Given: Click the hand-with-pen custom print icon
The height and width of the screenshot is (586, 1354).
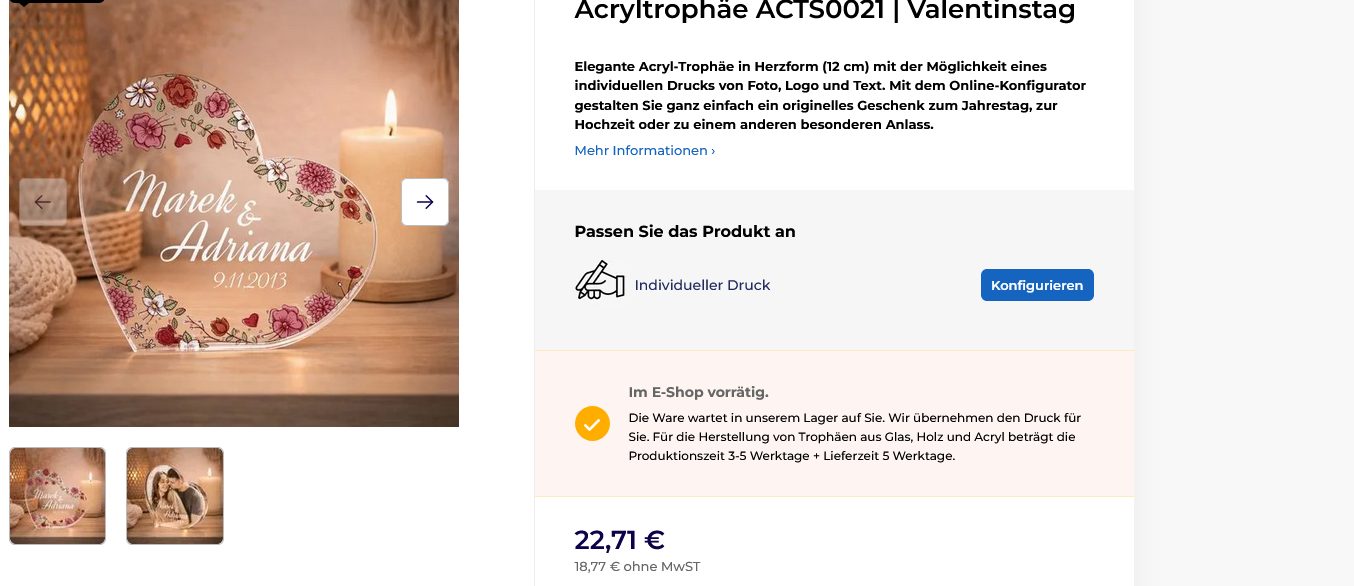Looking at the screenshot, I should [599, 281].
